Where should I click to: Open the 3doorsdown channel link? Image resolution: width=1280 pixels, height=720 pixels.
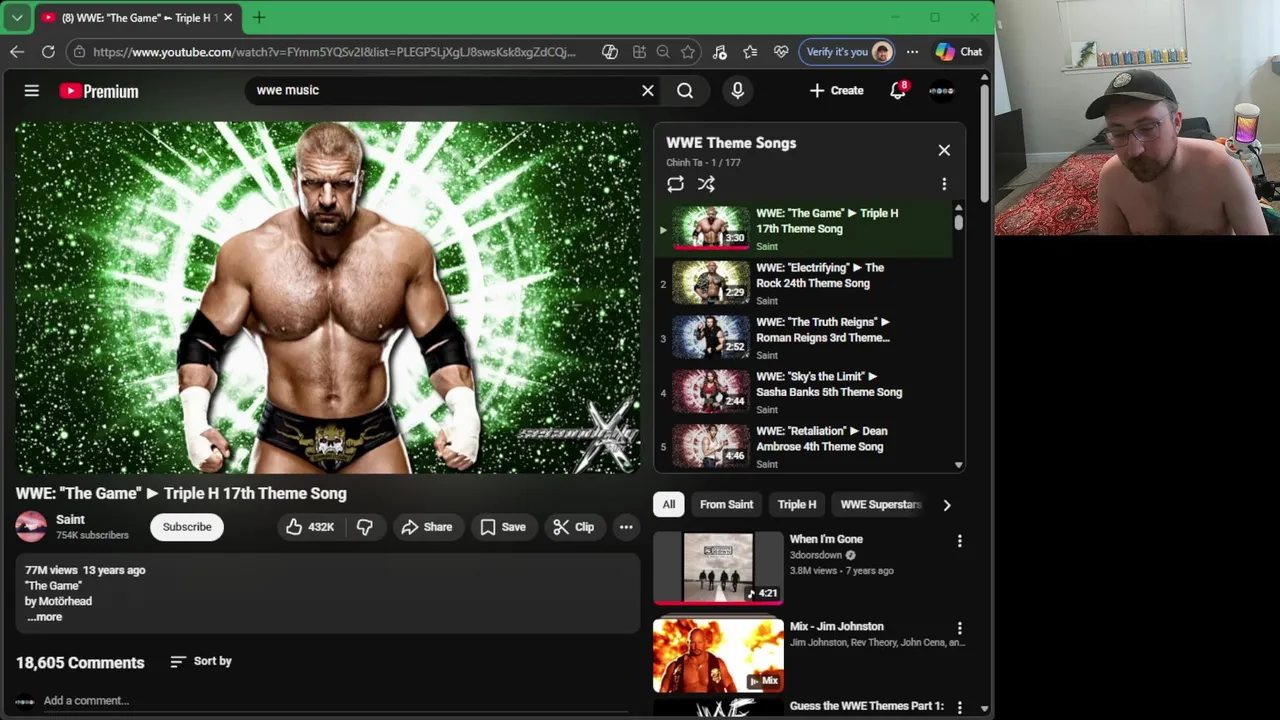tap(816, 555)
